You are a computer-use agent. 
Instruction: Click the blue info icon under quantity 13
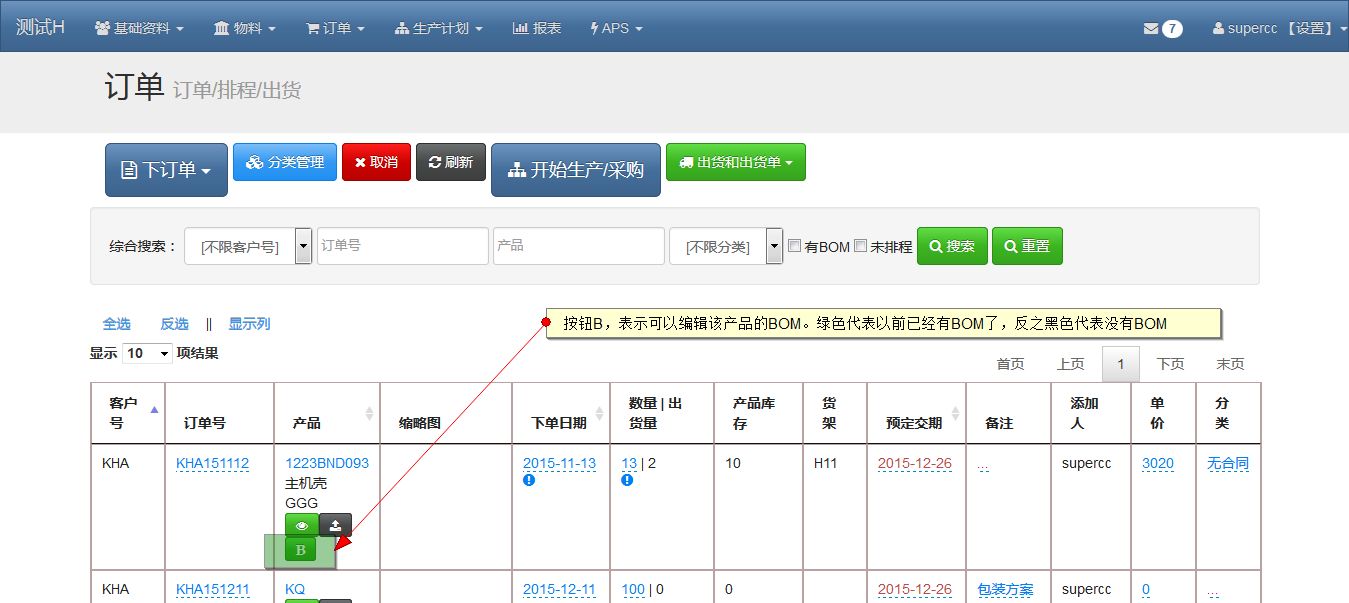(x=627, y=480)
